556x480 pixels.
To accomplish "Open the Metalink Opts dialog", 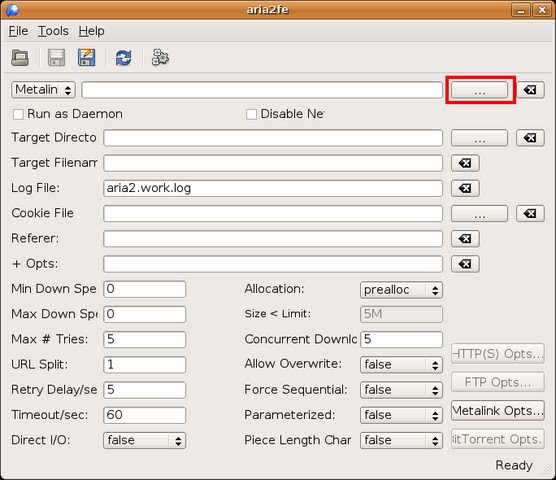I will (x=498, y=411).
